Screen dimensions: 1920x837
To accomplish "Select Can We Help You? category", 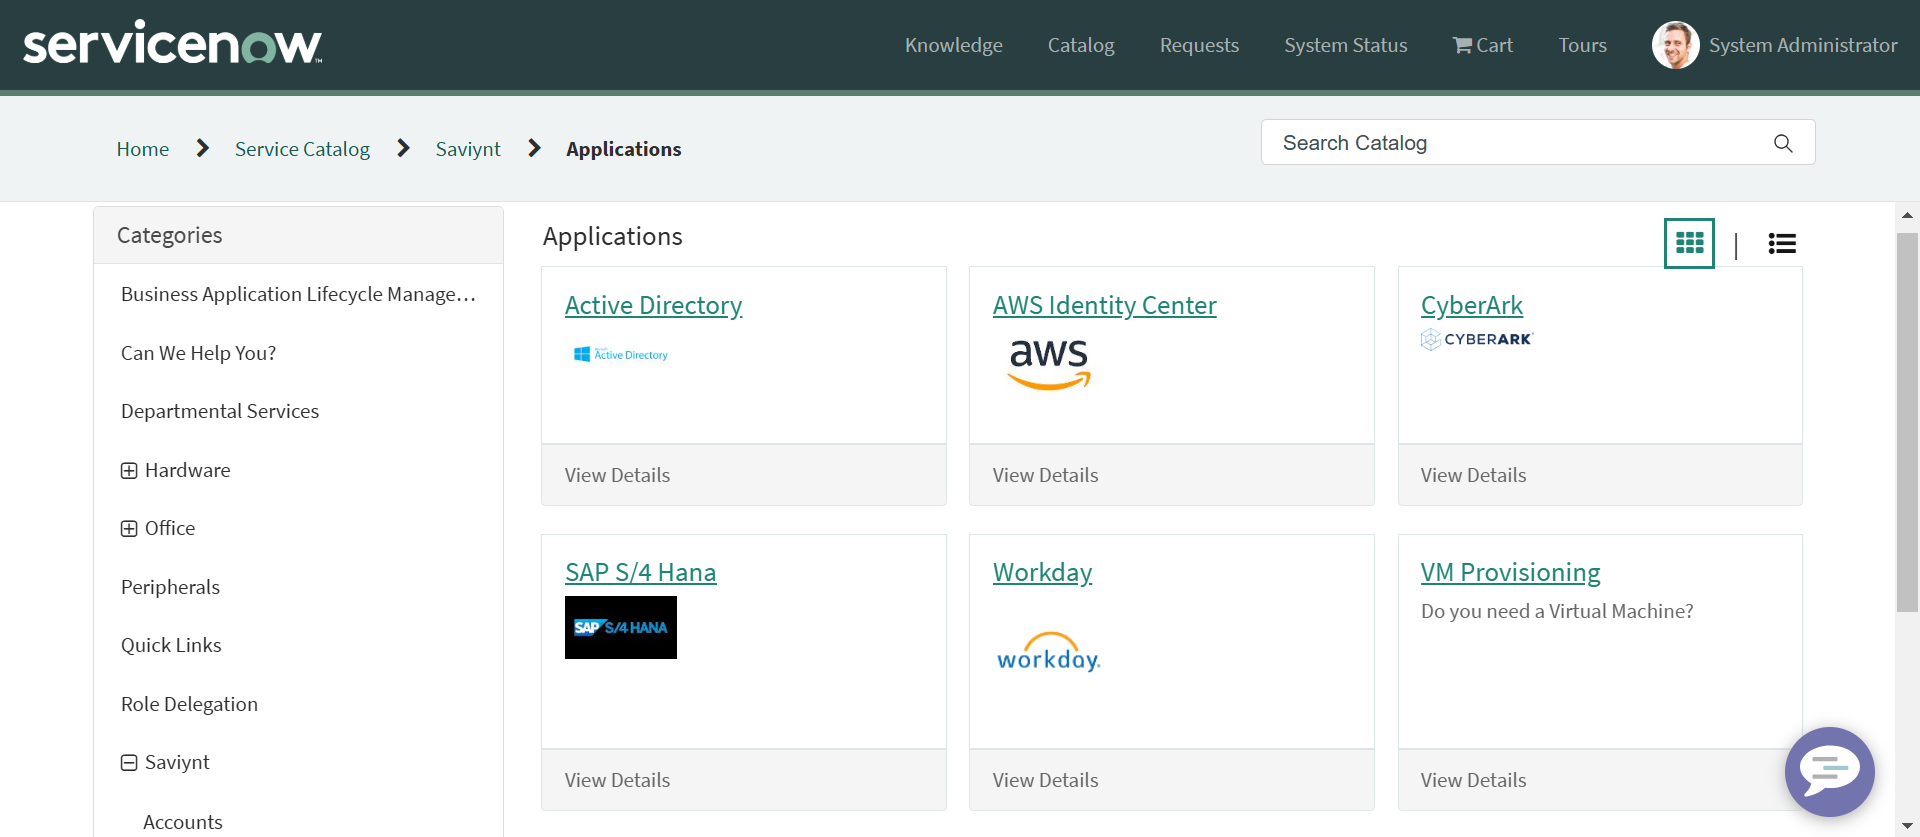I will click(x=198, y=353).
